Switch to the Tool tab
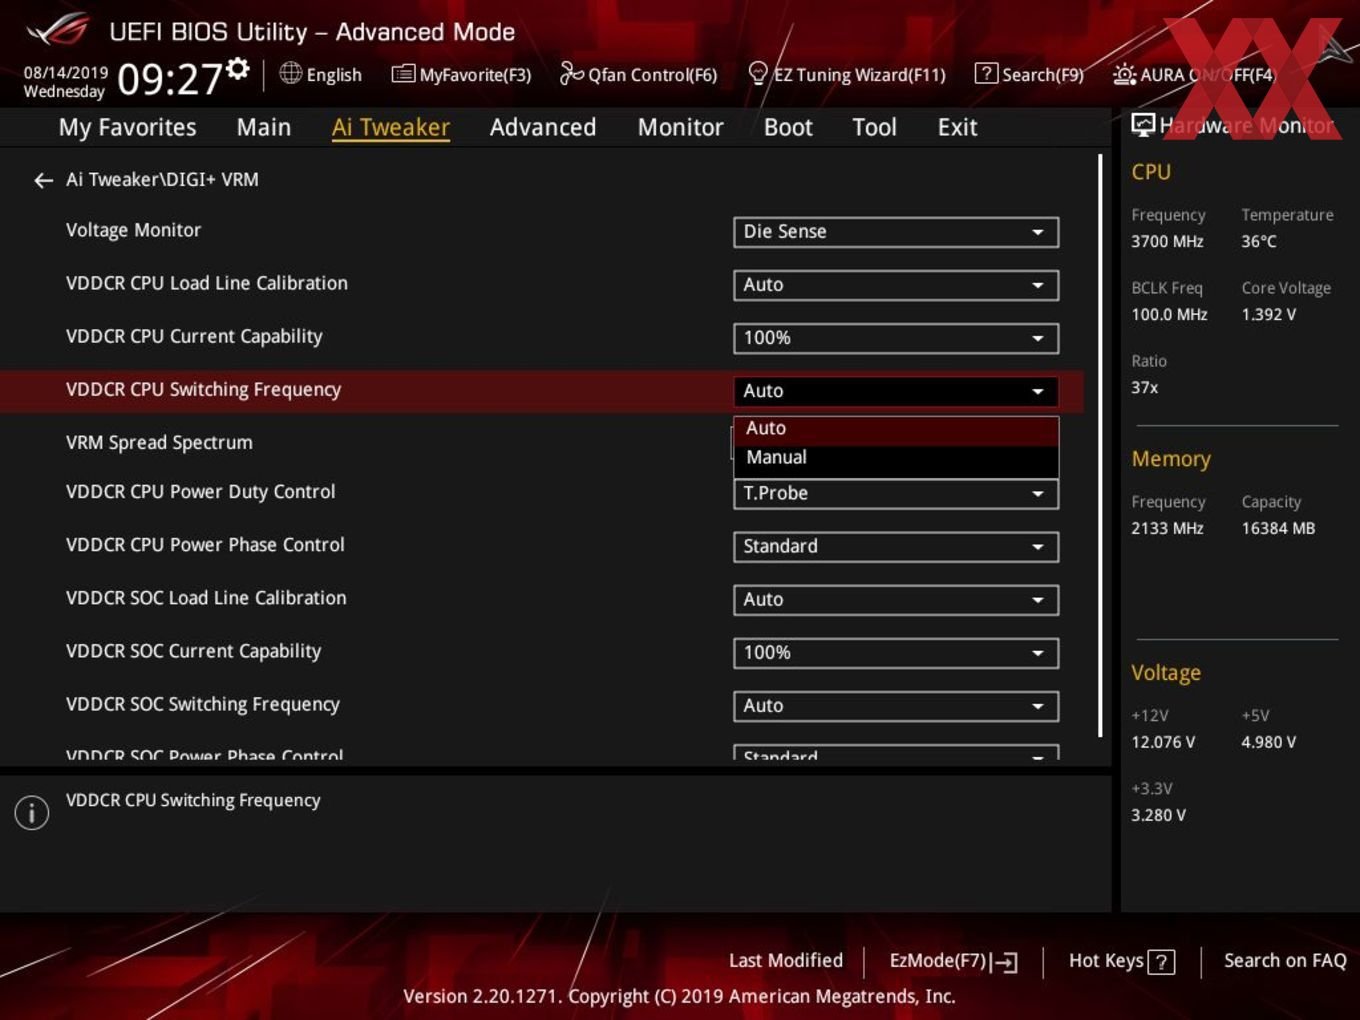The height and width of the screenshot is (1020, 1360). click(874, 127)
